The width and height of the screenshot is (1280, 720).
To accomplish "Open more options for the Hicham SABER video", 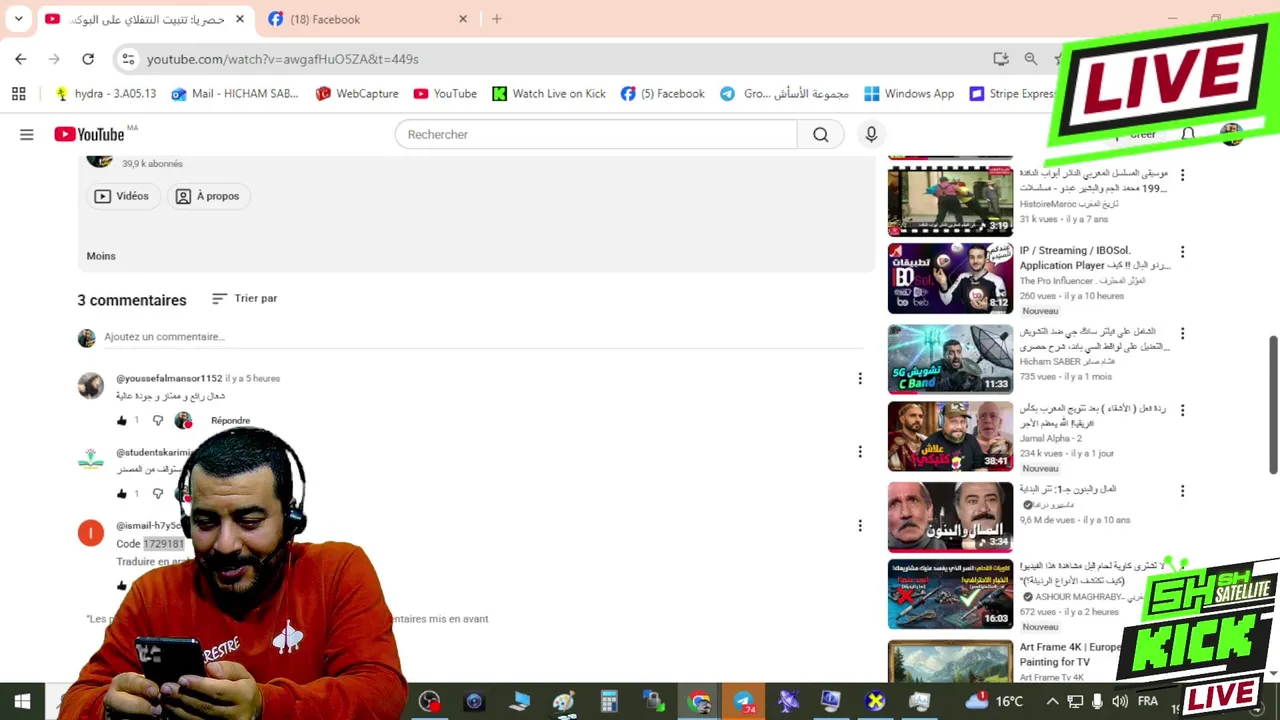I will coord(1182,333).
